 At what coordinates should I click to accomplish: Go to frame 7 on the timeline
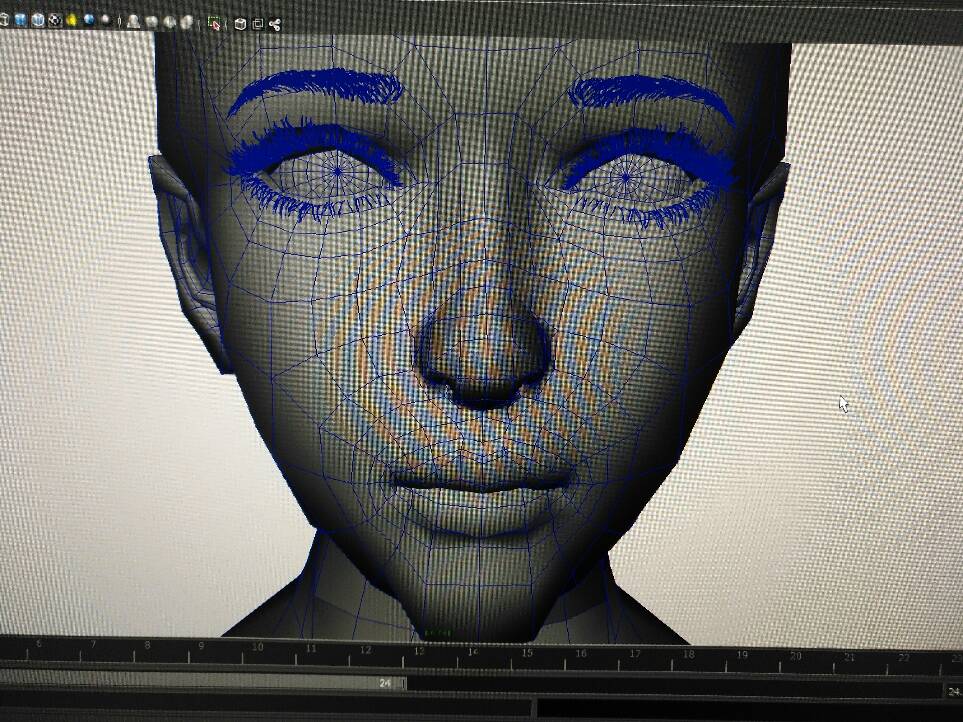(x=93, y=644)
